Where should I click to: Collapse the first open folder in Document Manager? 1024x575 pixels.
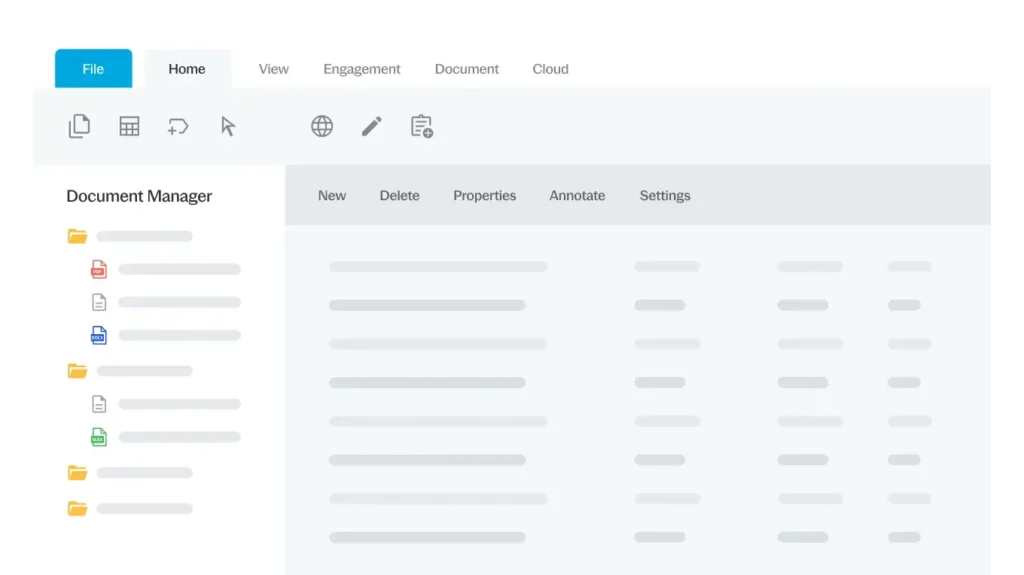(77, 236)
